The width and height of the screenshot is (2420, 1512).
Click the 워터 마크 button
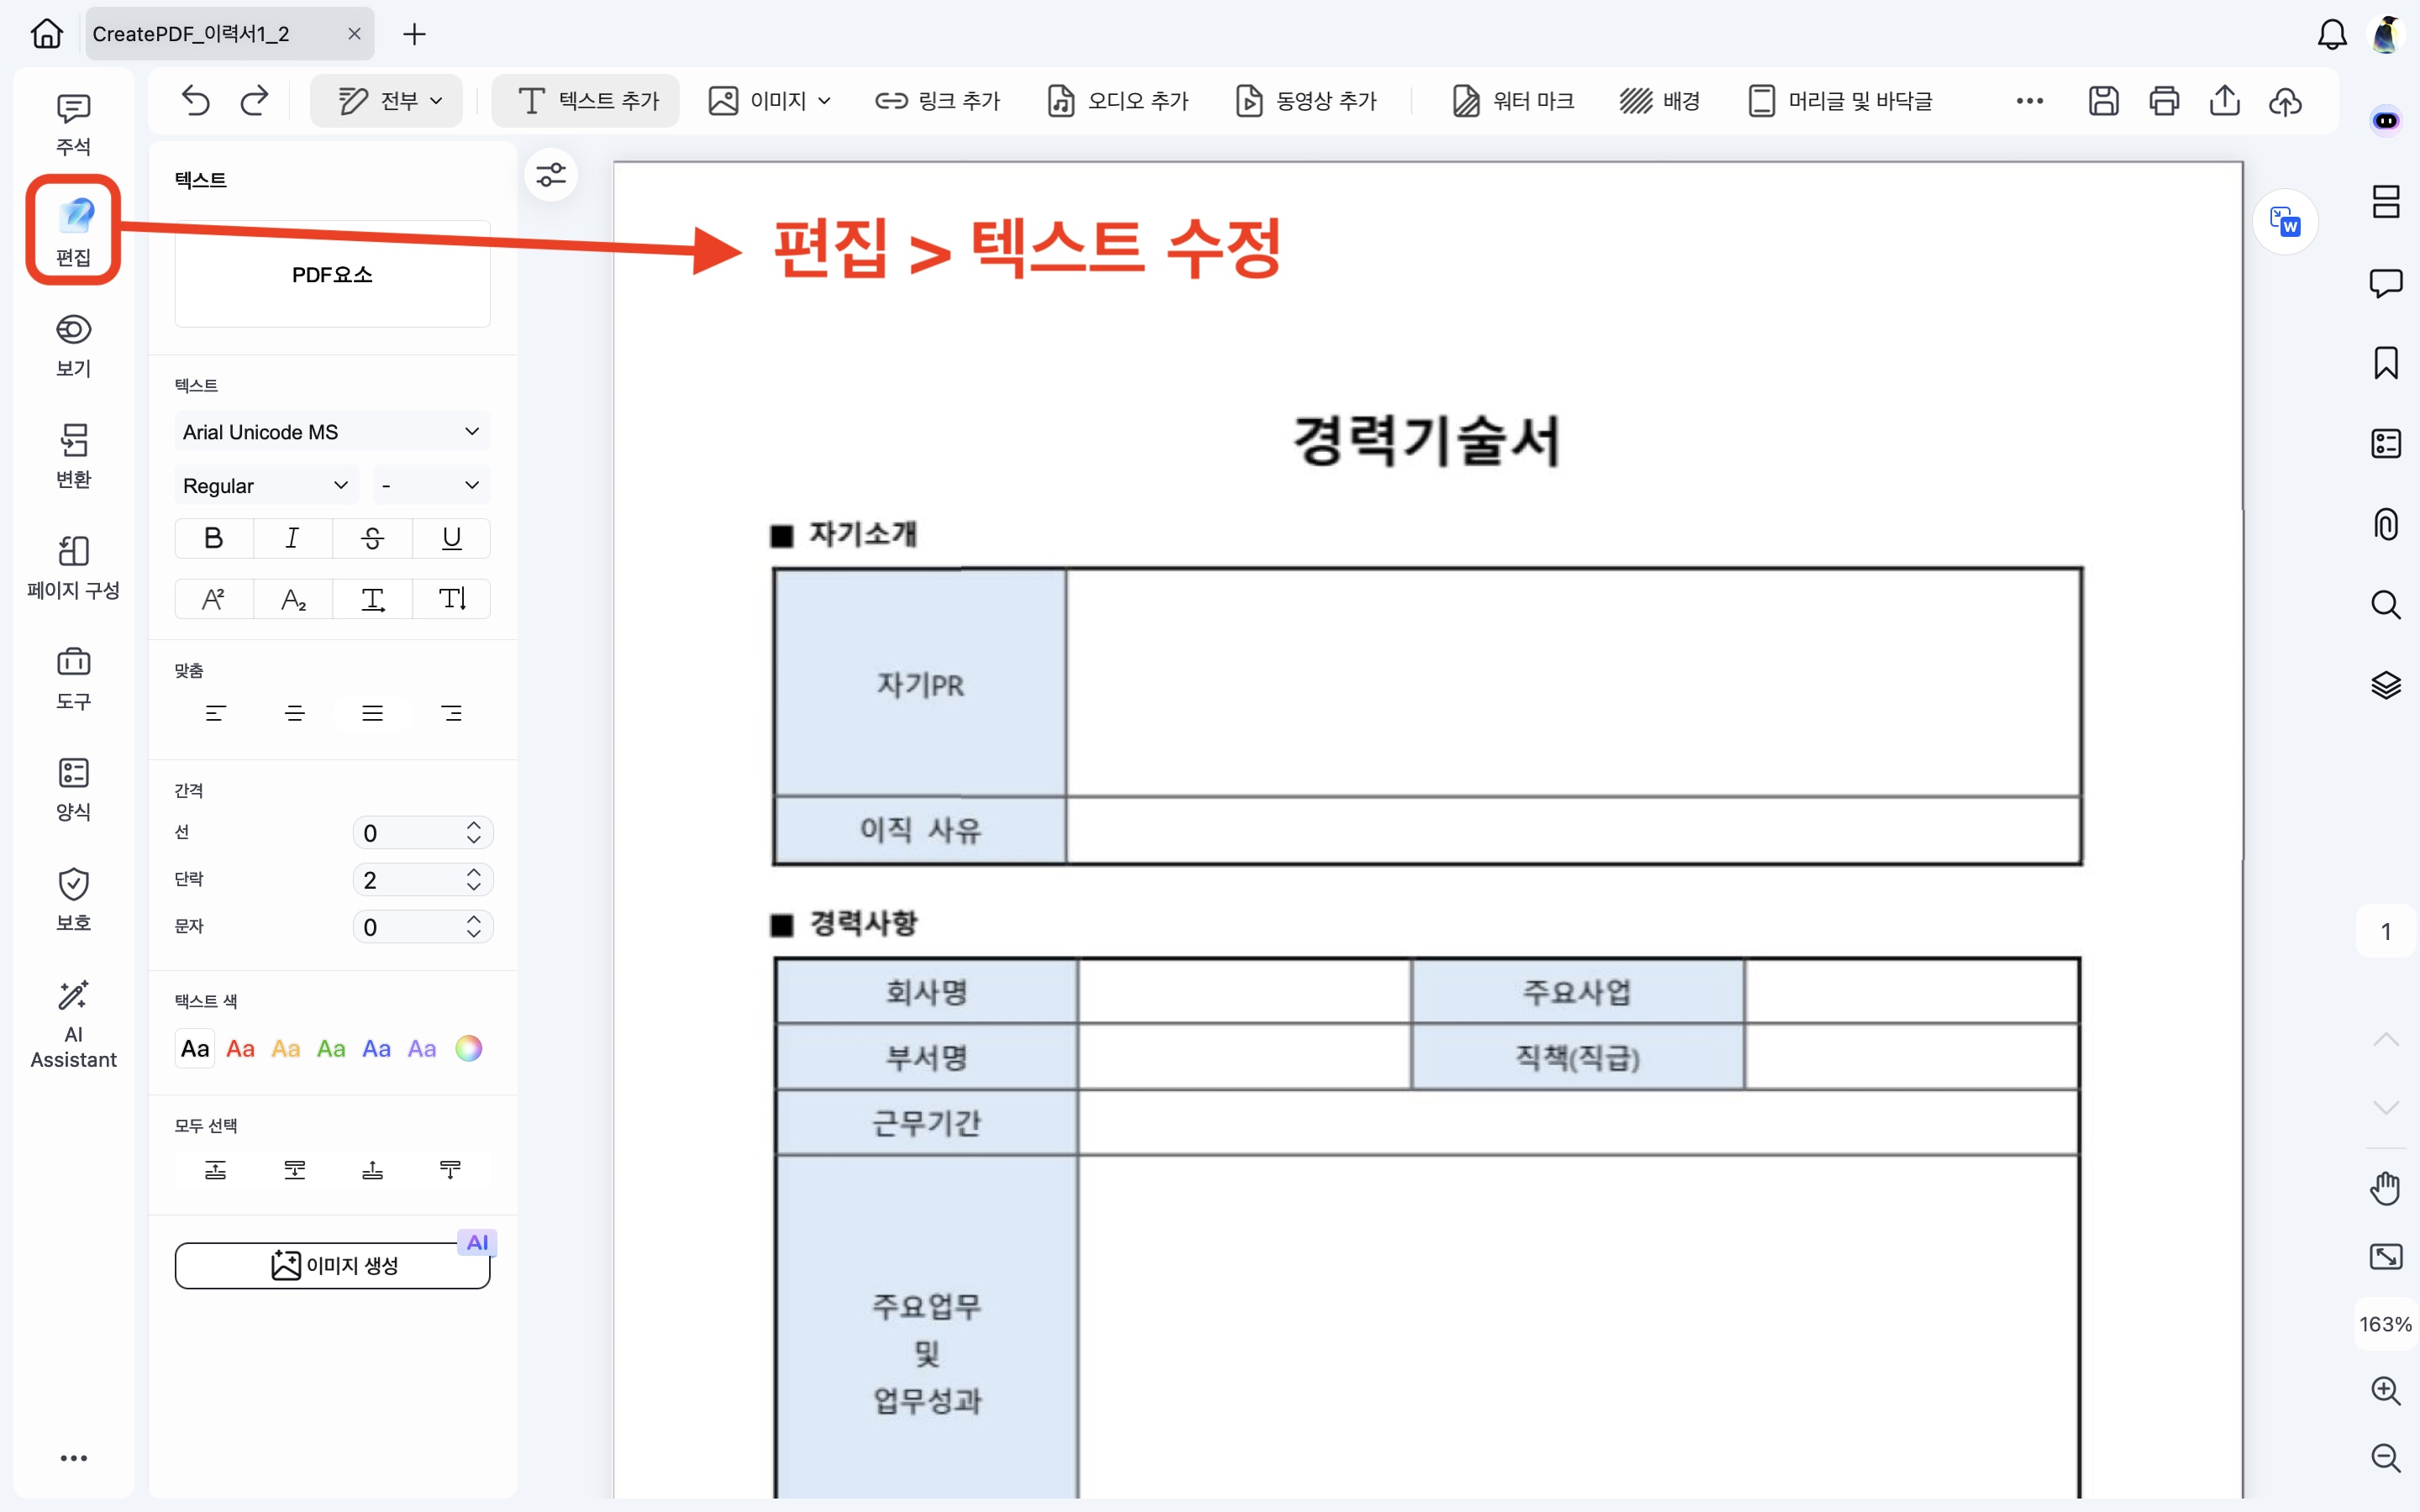click(1513, 101)
